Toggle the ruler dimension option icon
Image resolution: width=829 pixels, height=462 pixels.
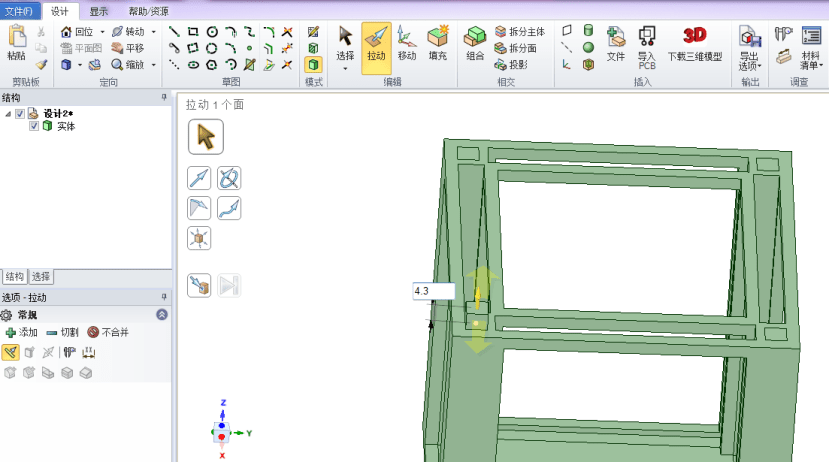88,352
